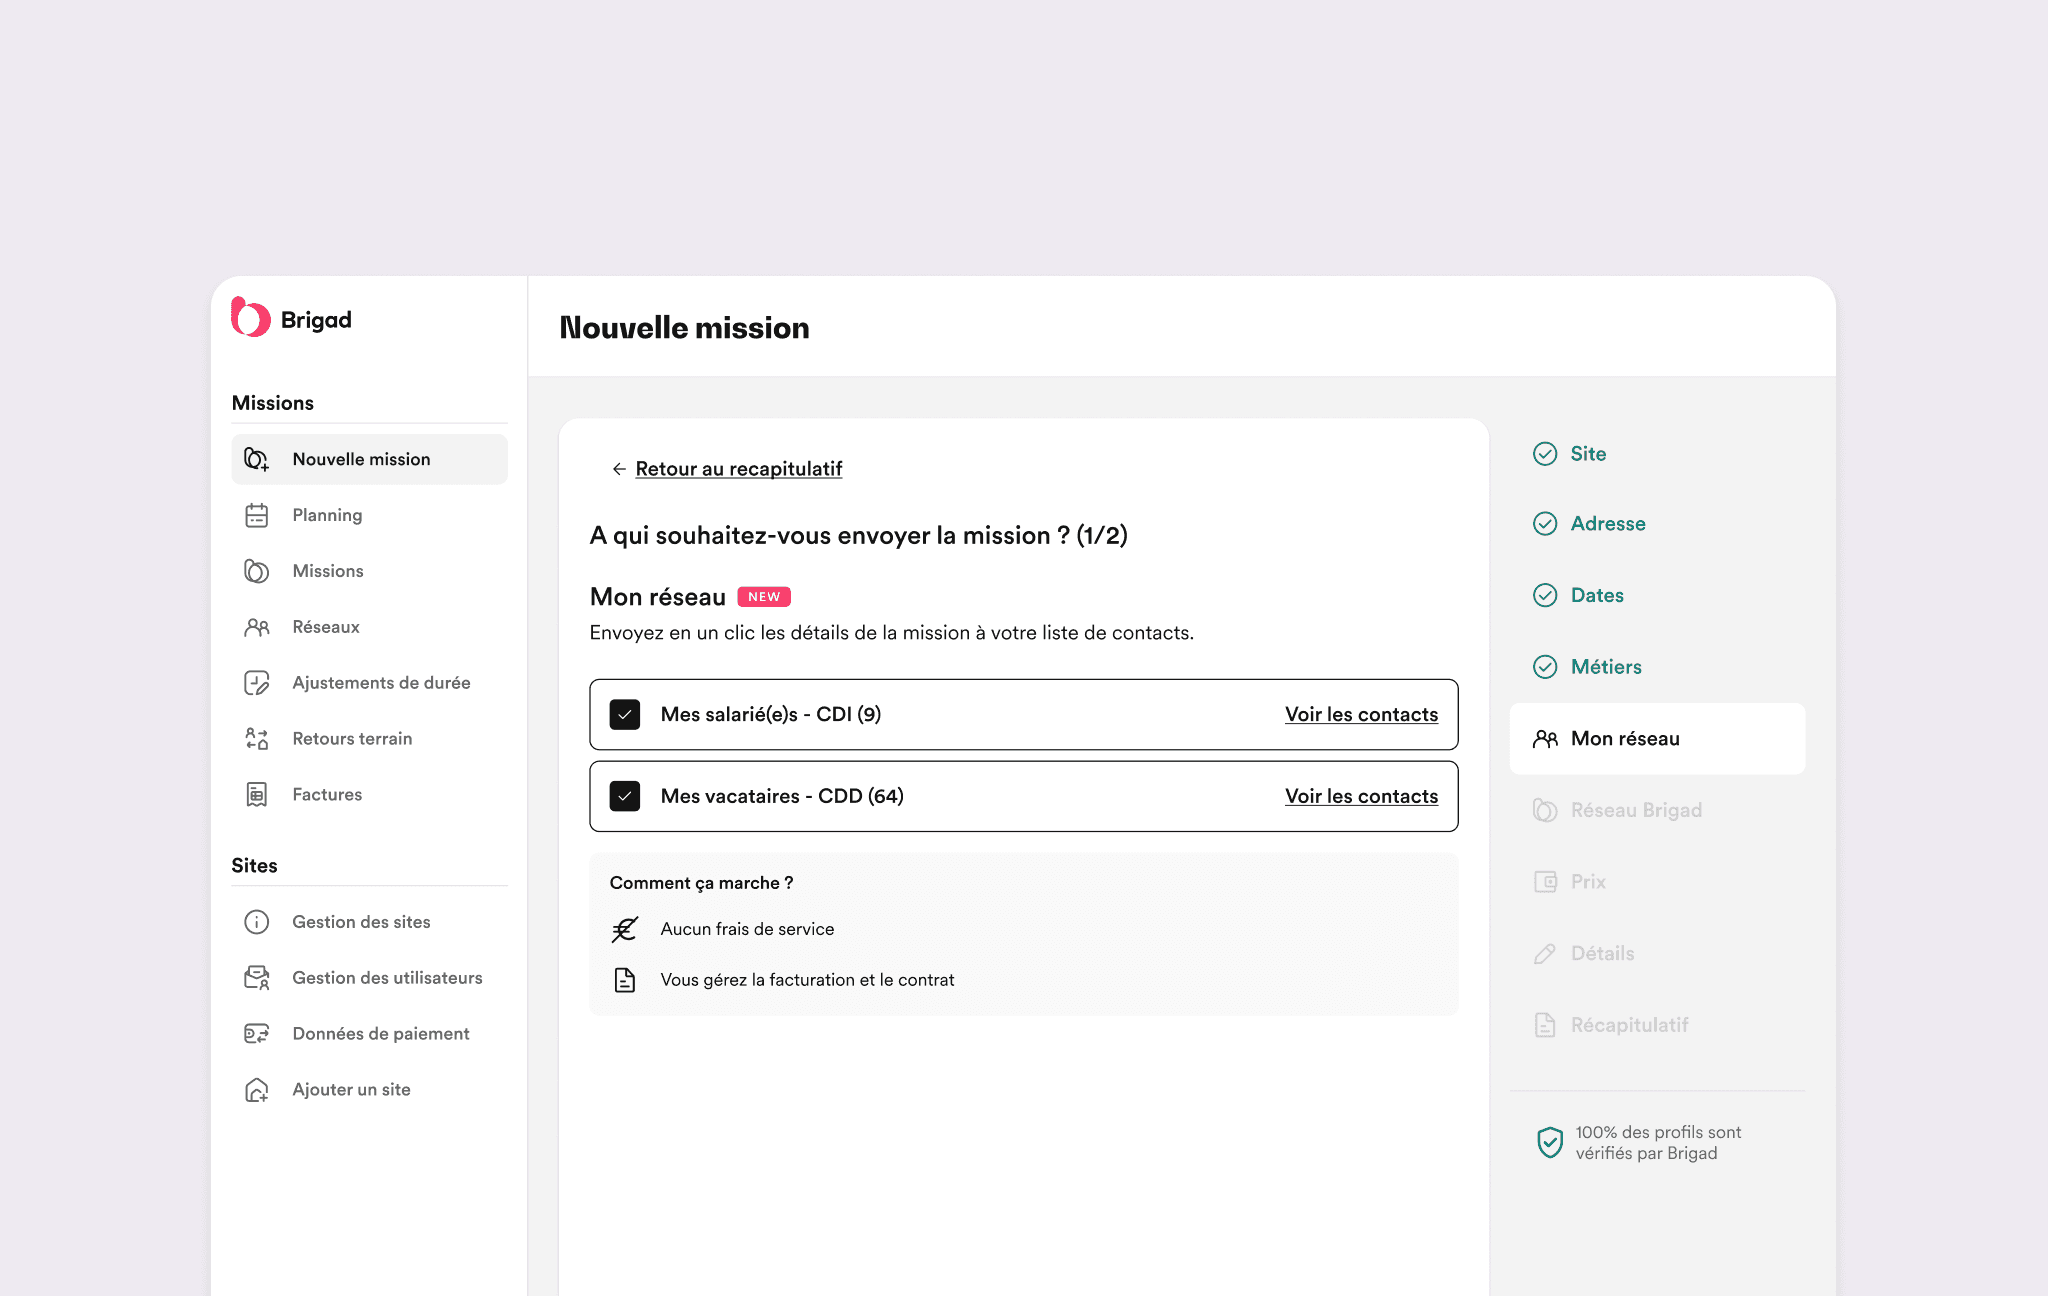Click the back arrow before Retour au recapitulatif
The height and width of the screenshot is (1296, 2048).
tap(619, 469)
